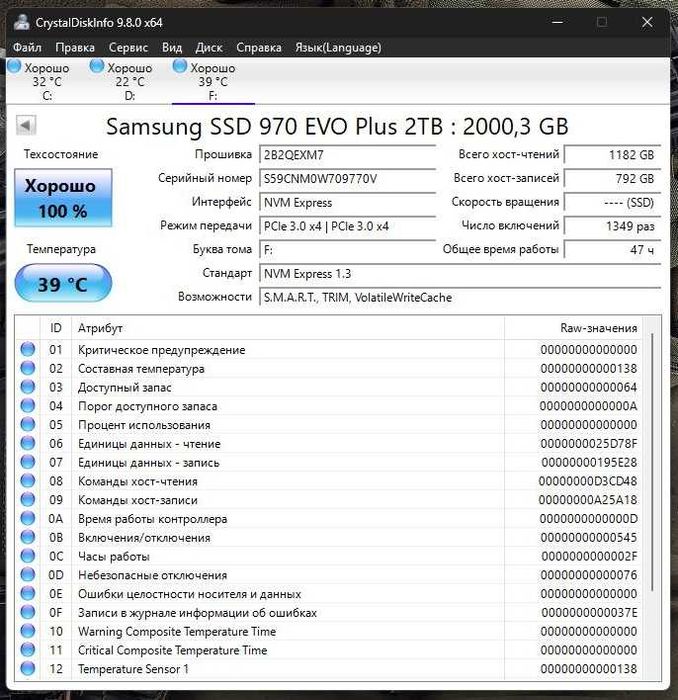Viewport: 678px width, 700px height.
Task: Open the Файл menu
Action: pyautogui.click(x=27, y=47)
